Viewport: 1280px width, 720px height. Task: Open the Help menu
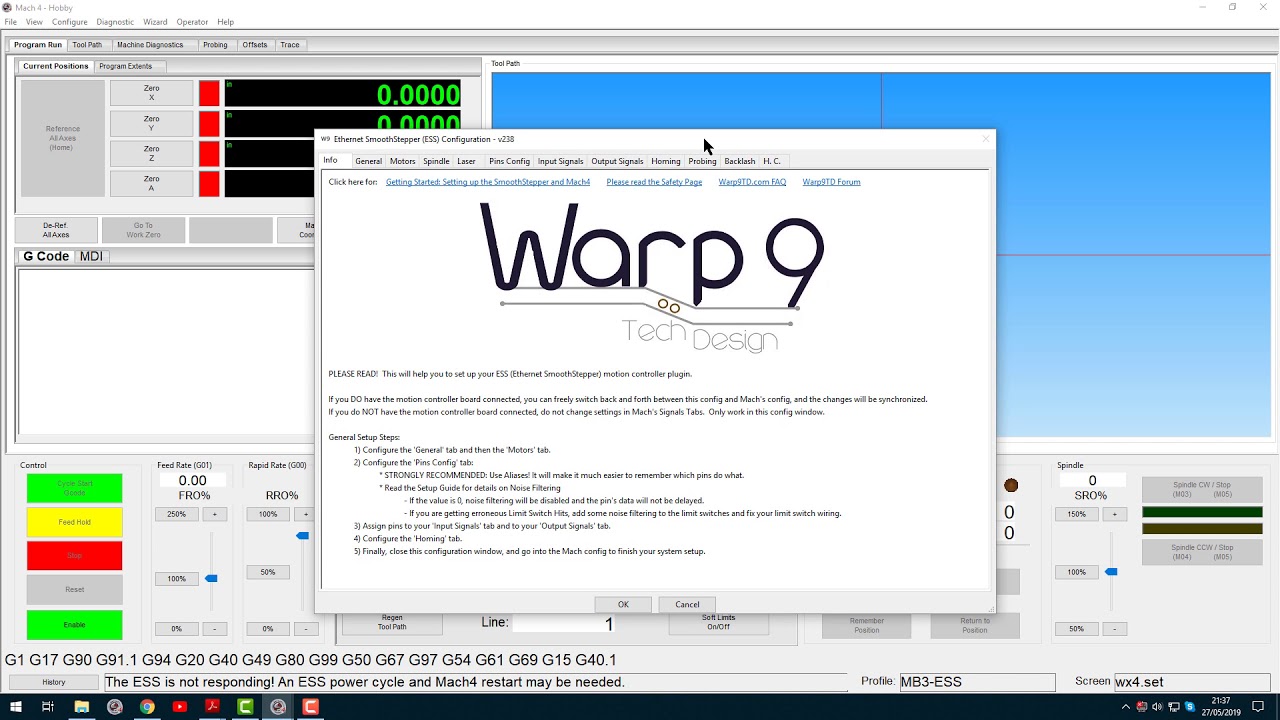pyautogui.click(x=226, y=22)
